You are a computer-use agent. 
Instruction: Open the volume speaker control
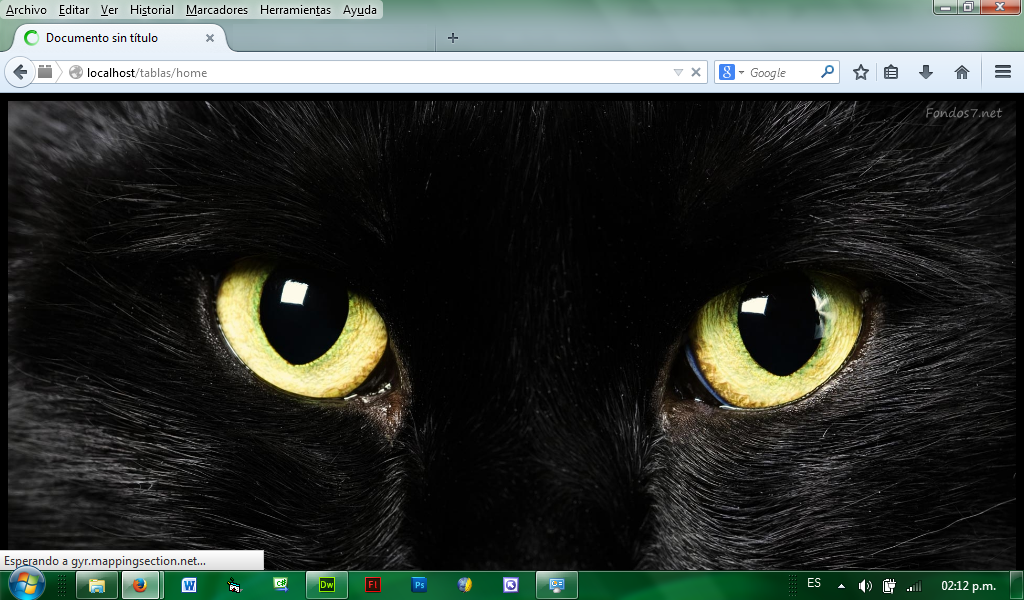click(865, 586)
